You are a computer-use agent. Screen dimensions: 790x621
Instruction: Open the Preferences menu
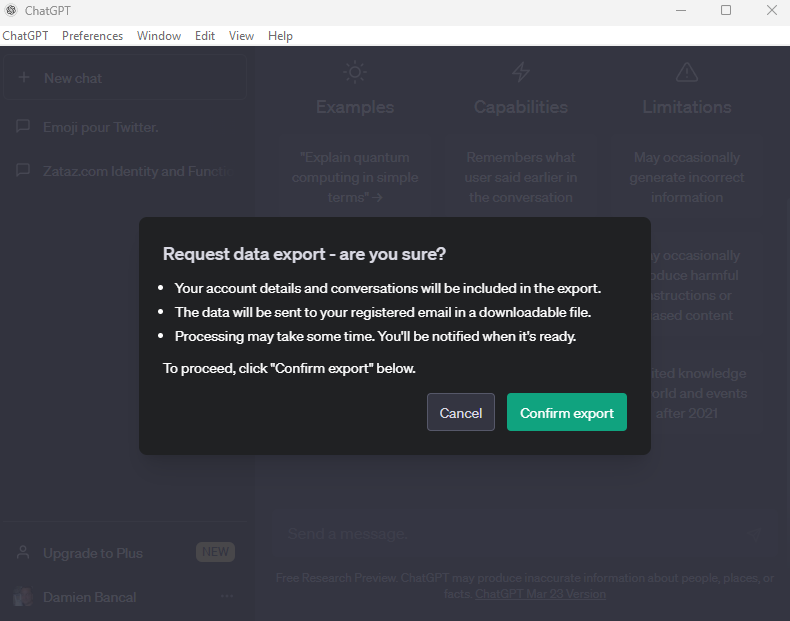[x=92, y=36]
